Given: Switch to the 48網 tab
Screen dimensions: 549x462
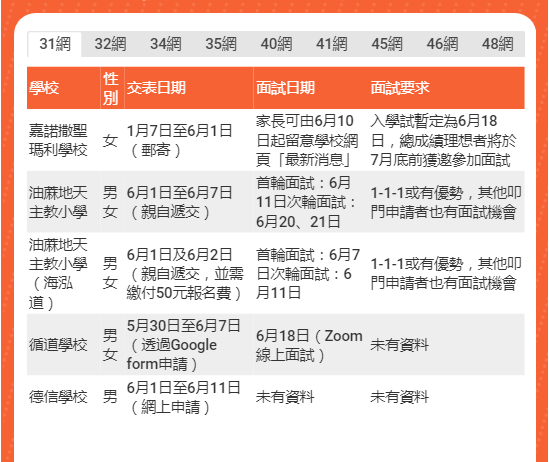Looking at the screenshot, I should (x=498, y=44).
